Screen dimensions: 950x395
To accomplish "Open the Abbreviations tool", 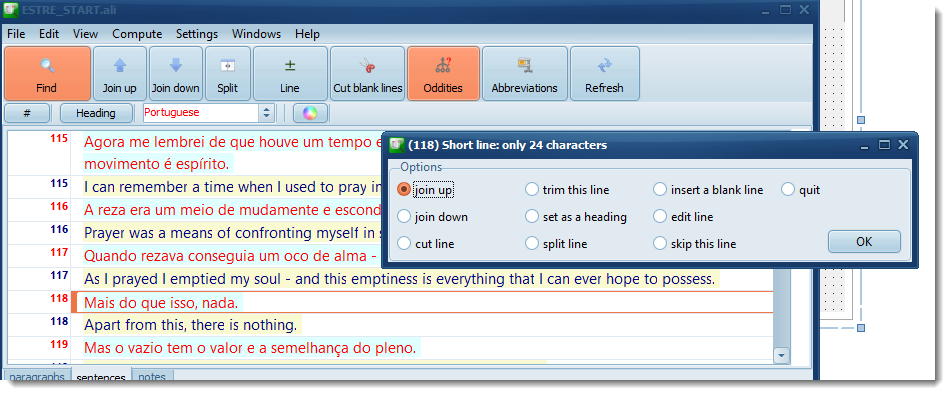I will pyautogui.click(x=525, y=73).
